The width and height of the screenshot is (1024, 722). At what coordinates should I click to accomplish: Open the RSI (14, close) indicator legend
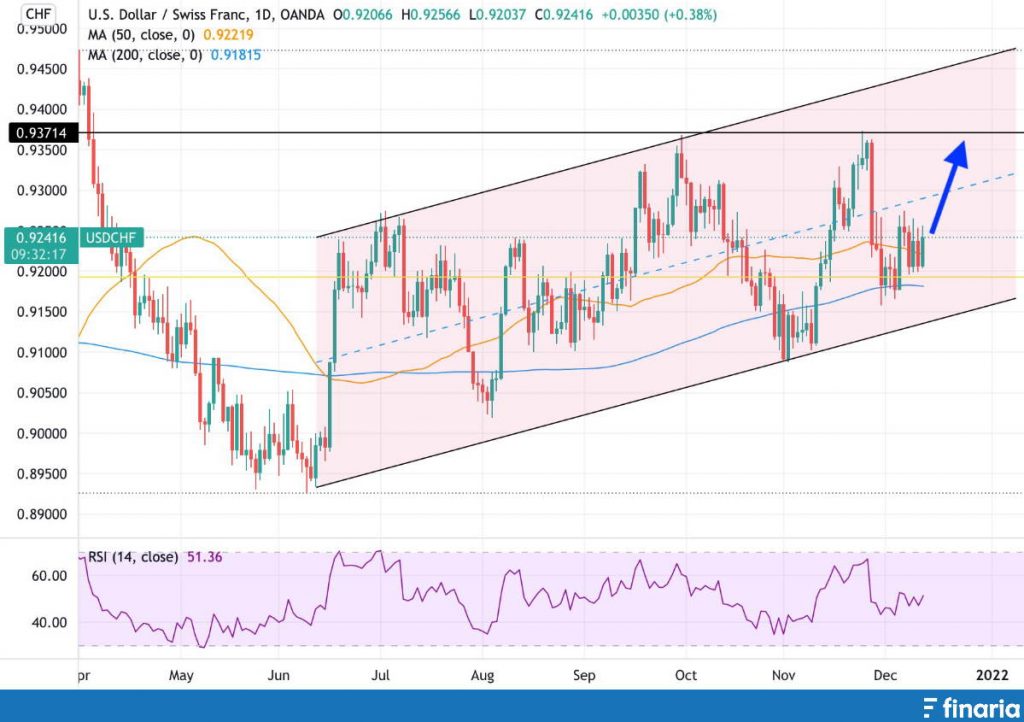click(x=133, y=557)
